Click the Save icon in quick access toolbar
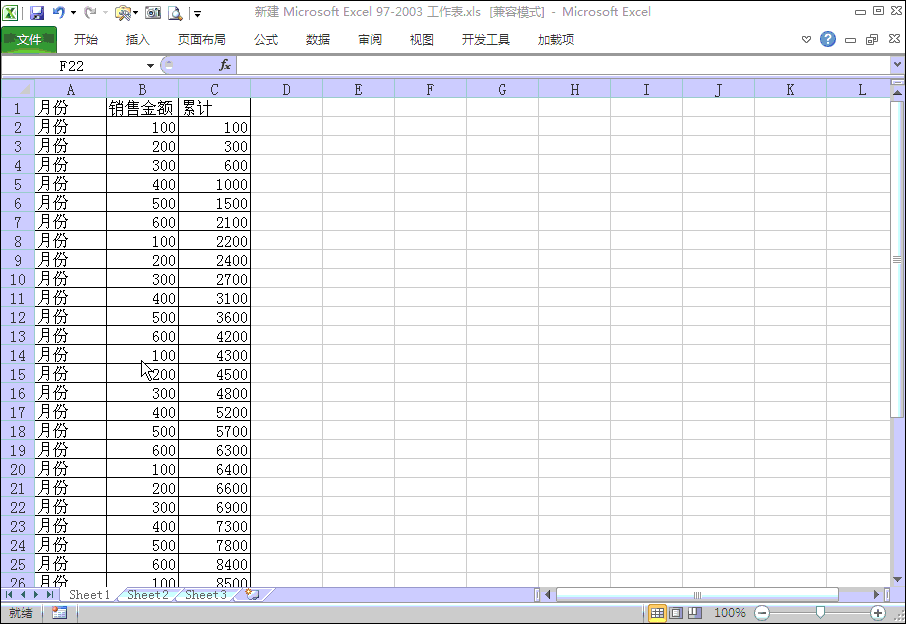 [x=37, y=12]
